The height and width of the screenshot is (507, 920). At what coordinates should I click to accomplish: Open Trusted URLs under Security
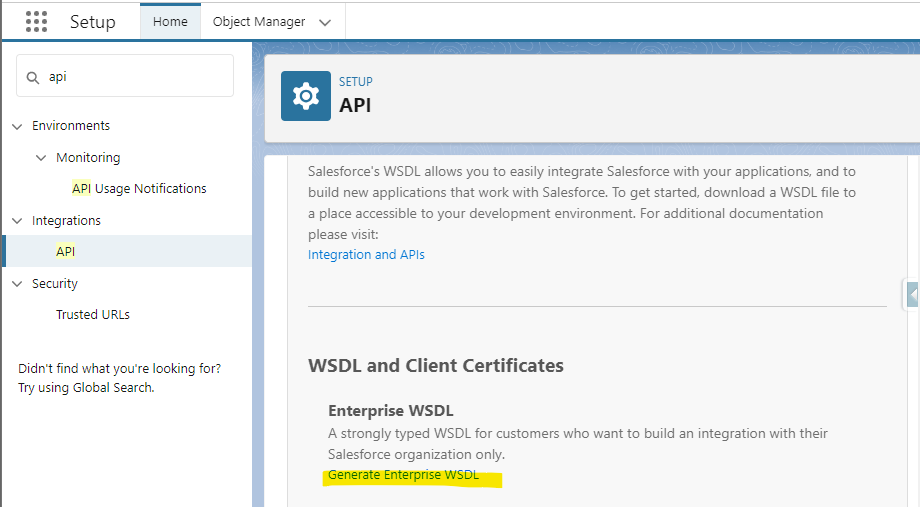pyautogui.click(x=93, y=315)
